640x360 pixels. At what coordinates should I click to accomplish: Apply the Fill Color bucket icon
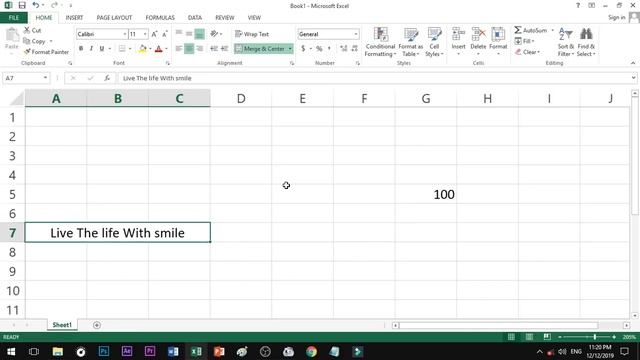tap(143, 49)
